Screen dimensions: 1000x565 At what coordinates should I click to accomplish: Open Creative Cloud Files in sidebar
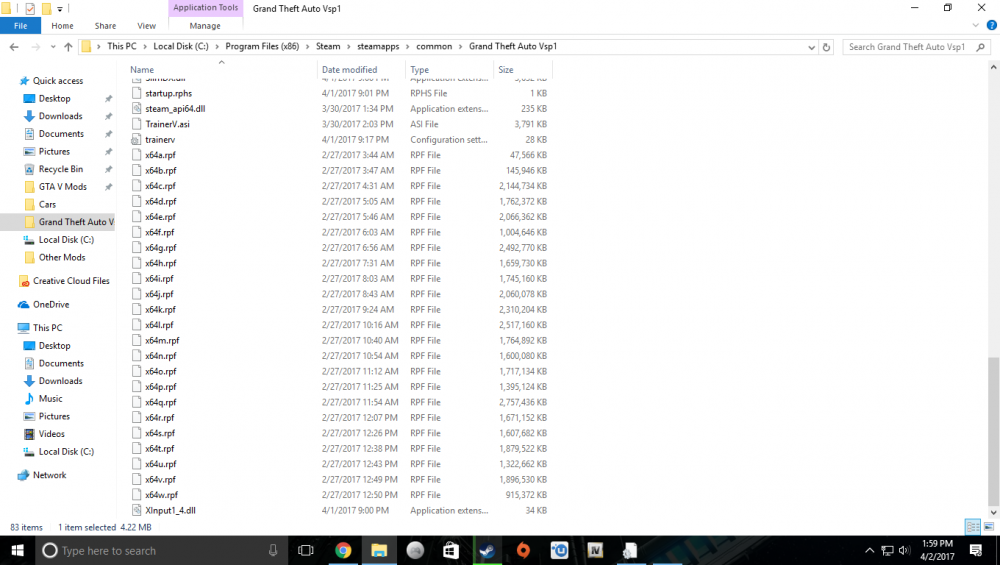pos(71,281)
